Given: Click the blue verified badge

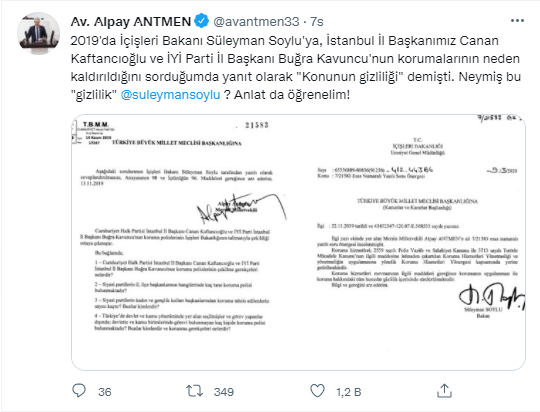Looking at the screenshot, I should point(201,21).
